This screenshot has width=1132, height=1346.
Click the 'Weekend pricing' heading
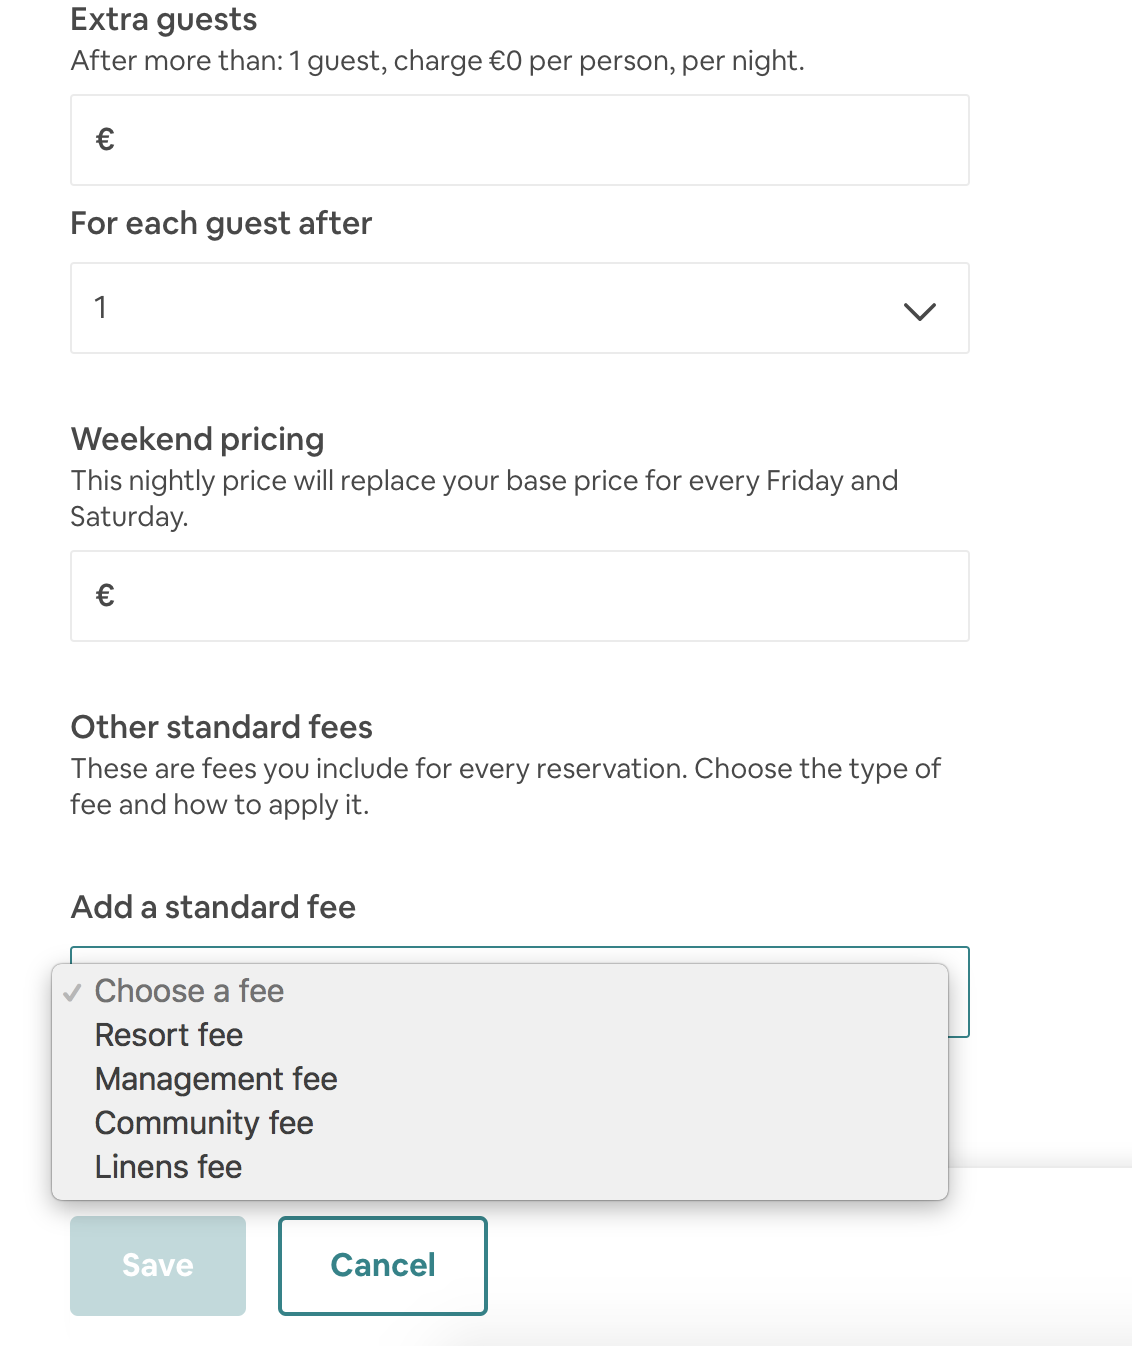click(x=196, y=439)
